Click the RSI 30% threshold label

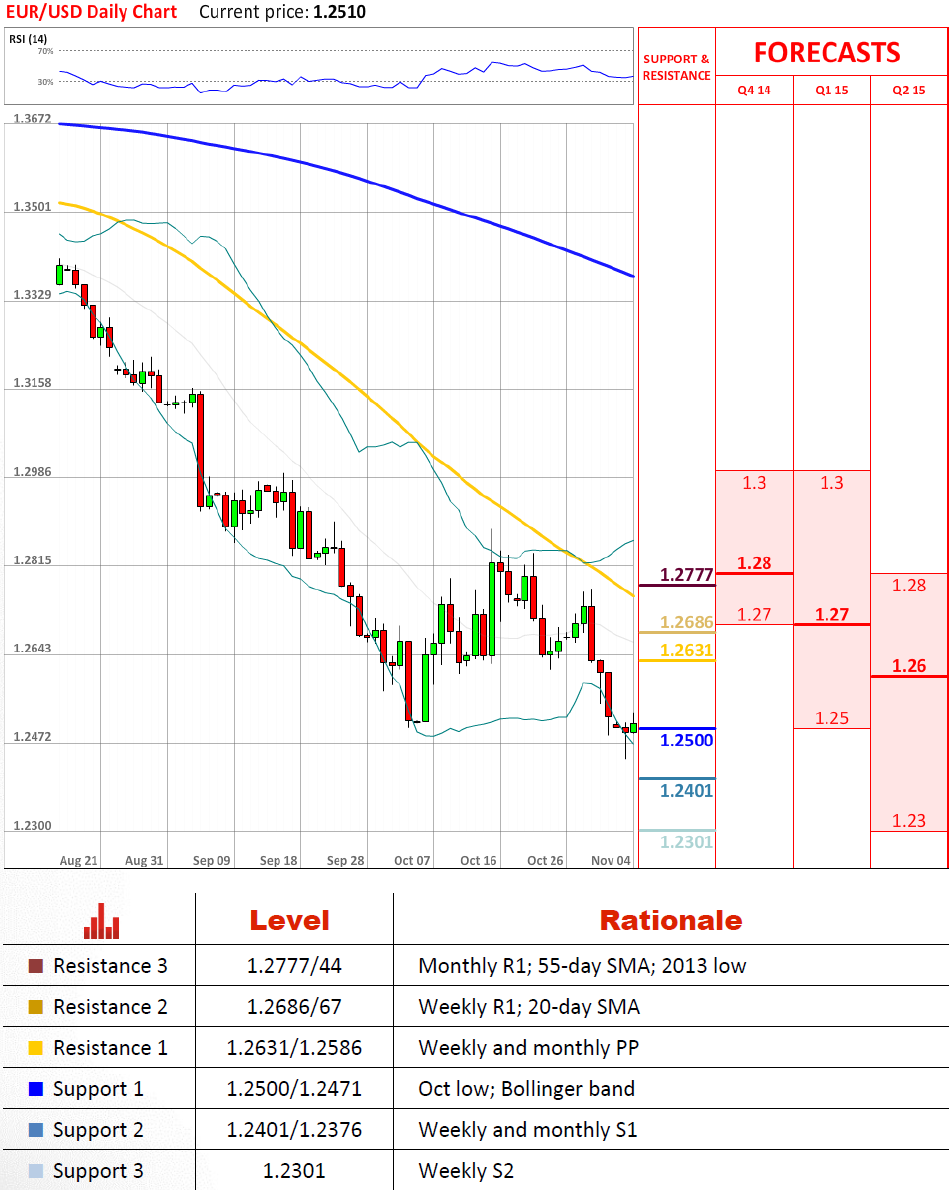tap(46, 82)
